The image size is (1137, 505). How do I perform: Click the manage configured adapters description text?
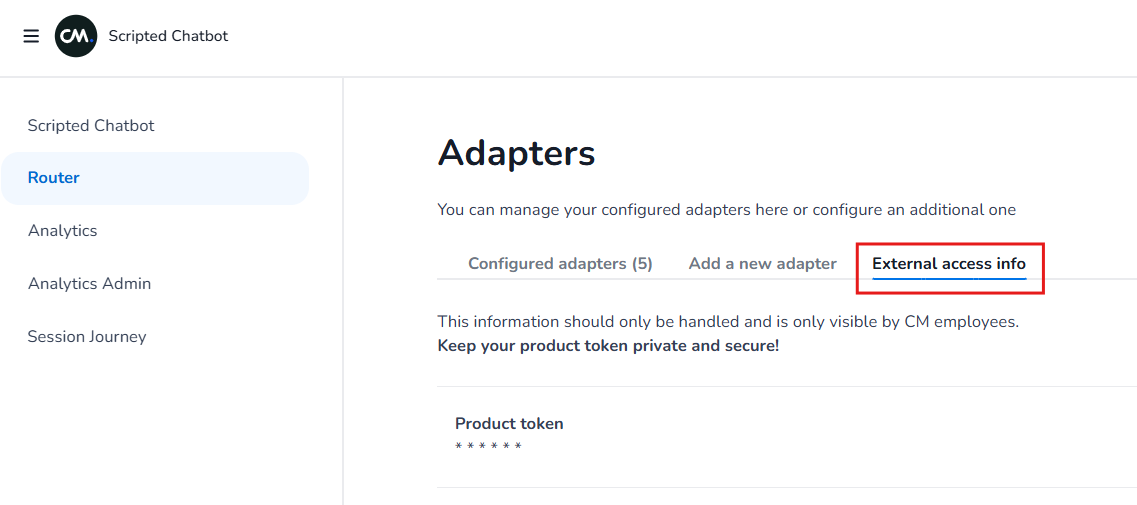726,210
